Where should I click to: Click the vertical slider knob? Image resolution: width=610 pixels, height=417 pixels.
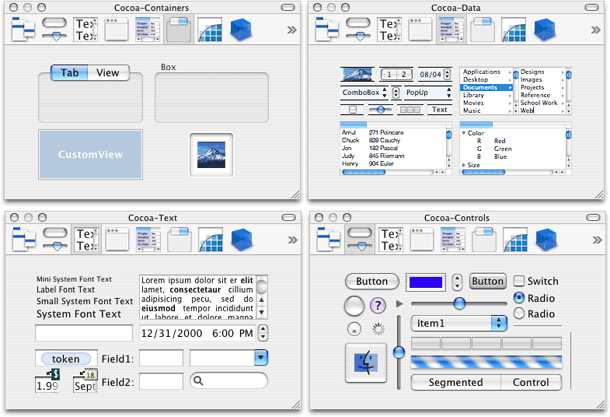(x=399, y=352)
